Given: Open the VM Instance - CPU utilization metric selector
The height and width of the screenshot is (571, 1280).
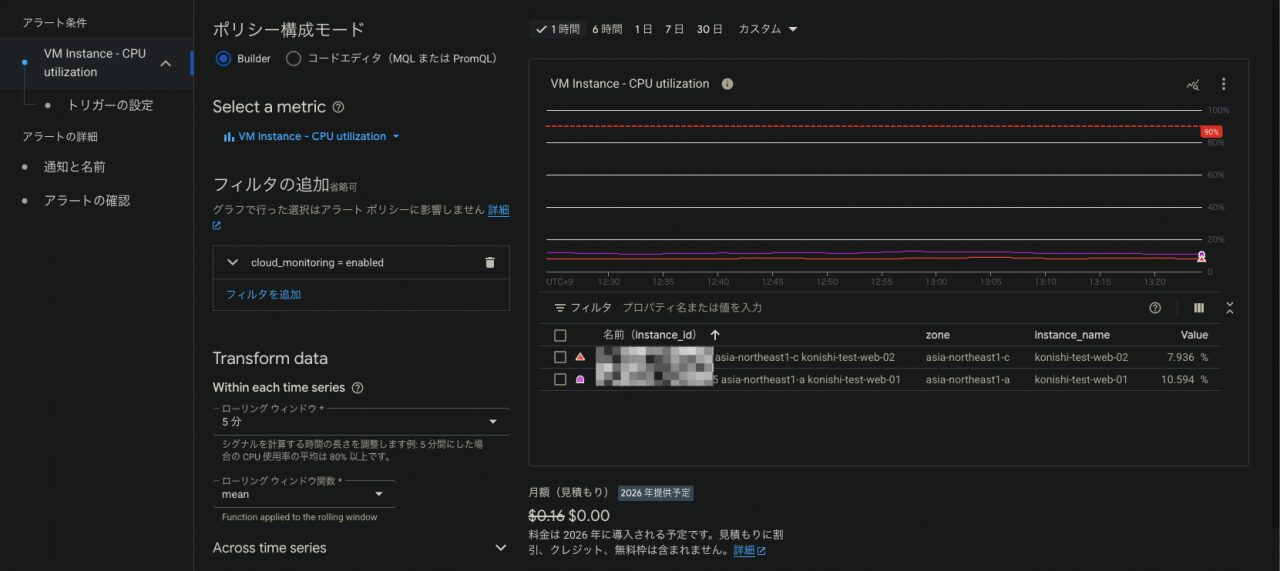Looking at the screenshot, I should tap(312, 136).
